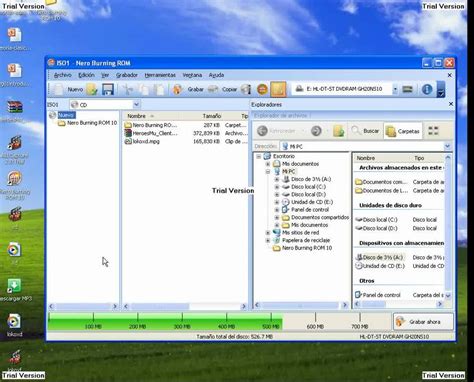
Task: Click the forward arrow icon in explorer
Action: click(x=316, y=131)
